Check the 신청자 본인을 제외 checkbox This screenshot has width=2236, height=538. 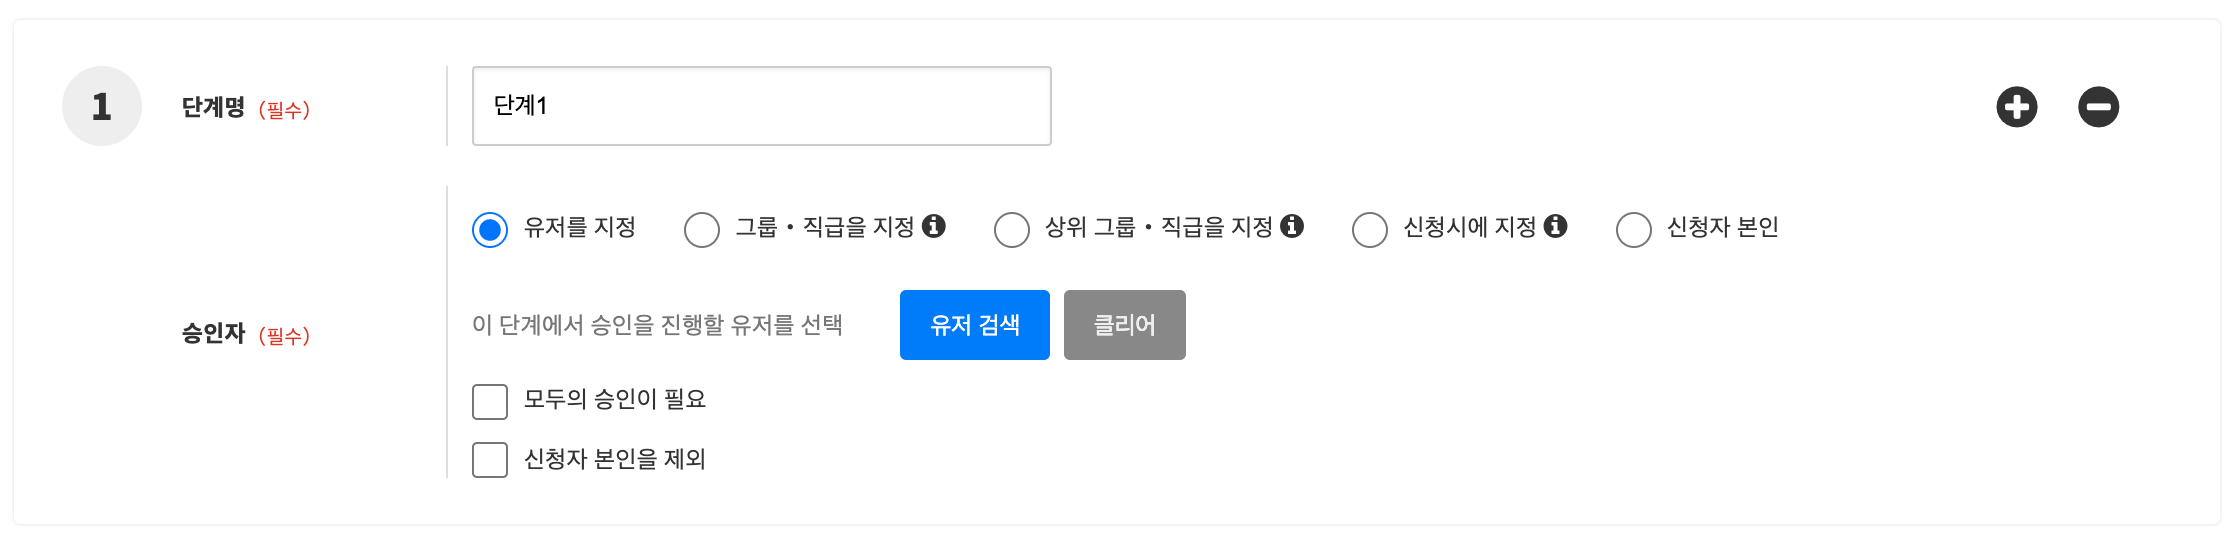click(490, 460)
